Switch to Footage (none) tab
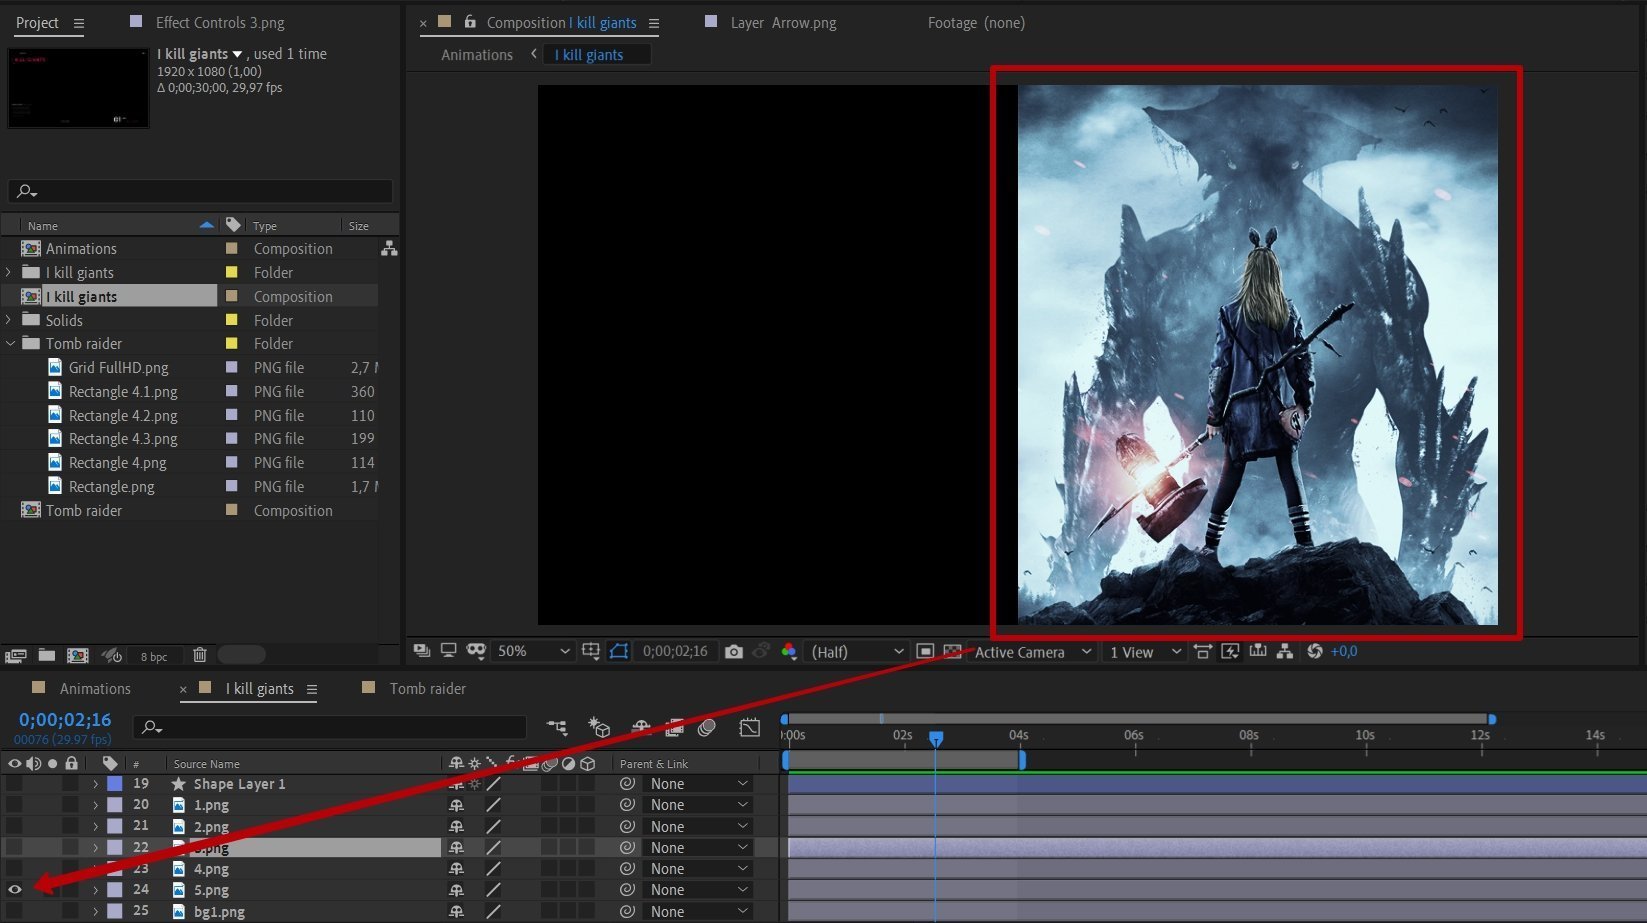The height and width of the screenshot is (923, 1647). click(976, 22)
